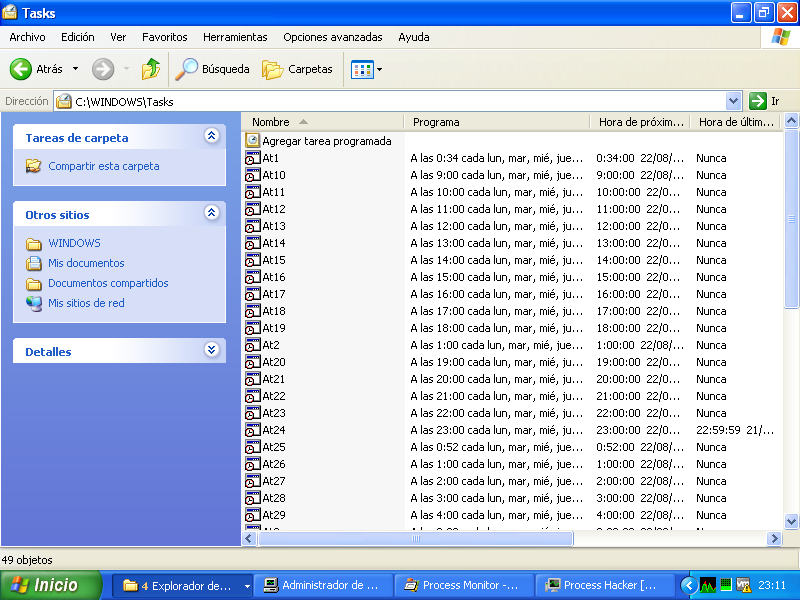Select the At1 scheduled task icon
The height and width of the screenshot is (600, 800).
[253, 158]
